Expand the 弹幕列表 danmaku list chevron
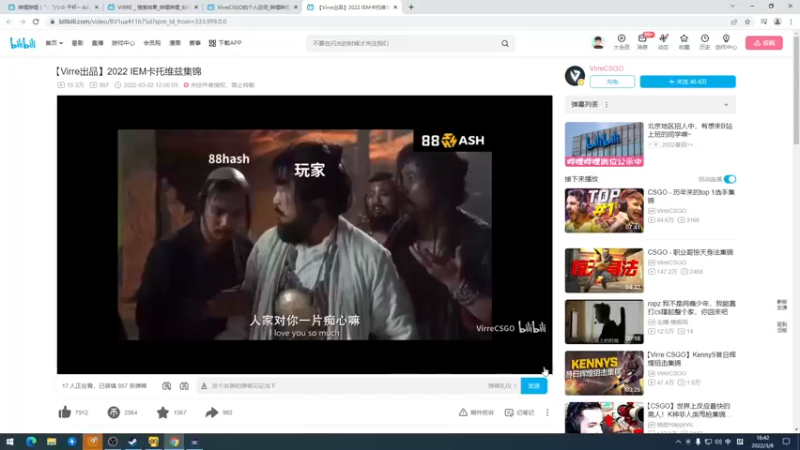The image size is (800, 450). click(726, 105)
